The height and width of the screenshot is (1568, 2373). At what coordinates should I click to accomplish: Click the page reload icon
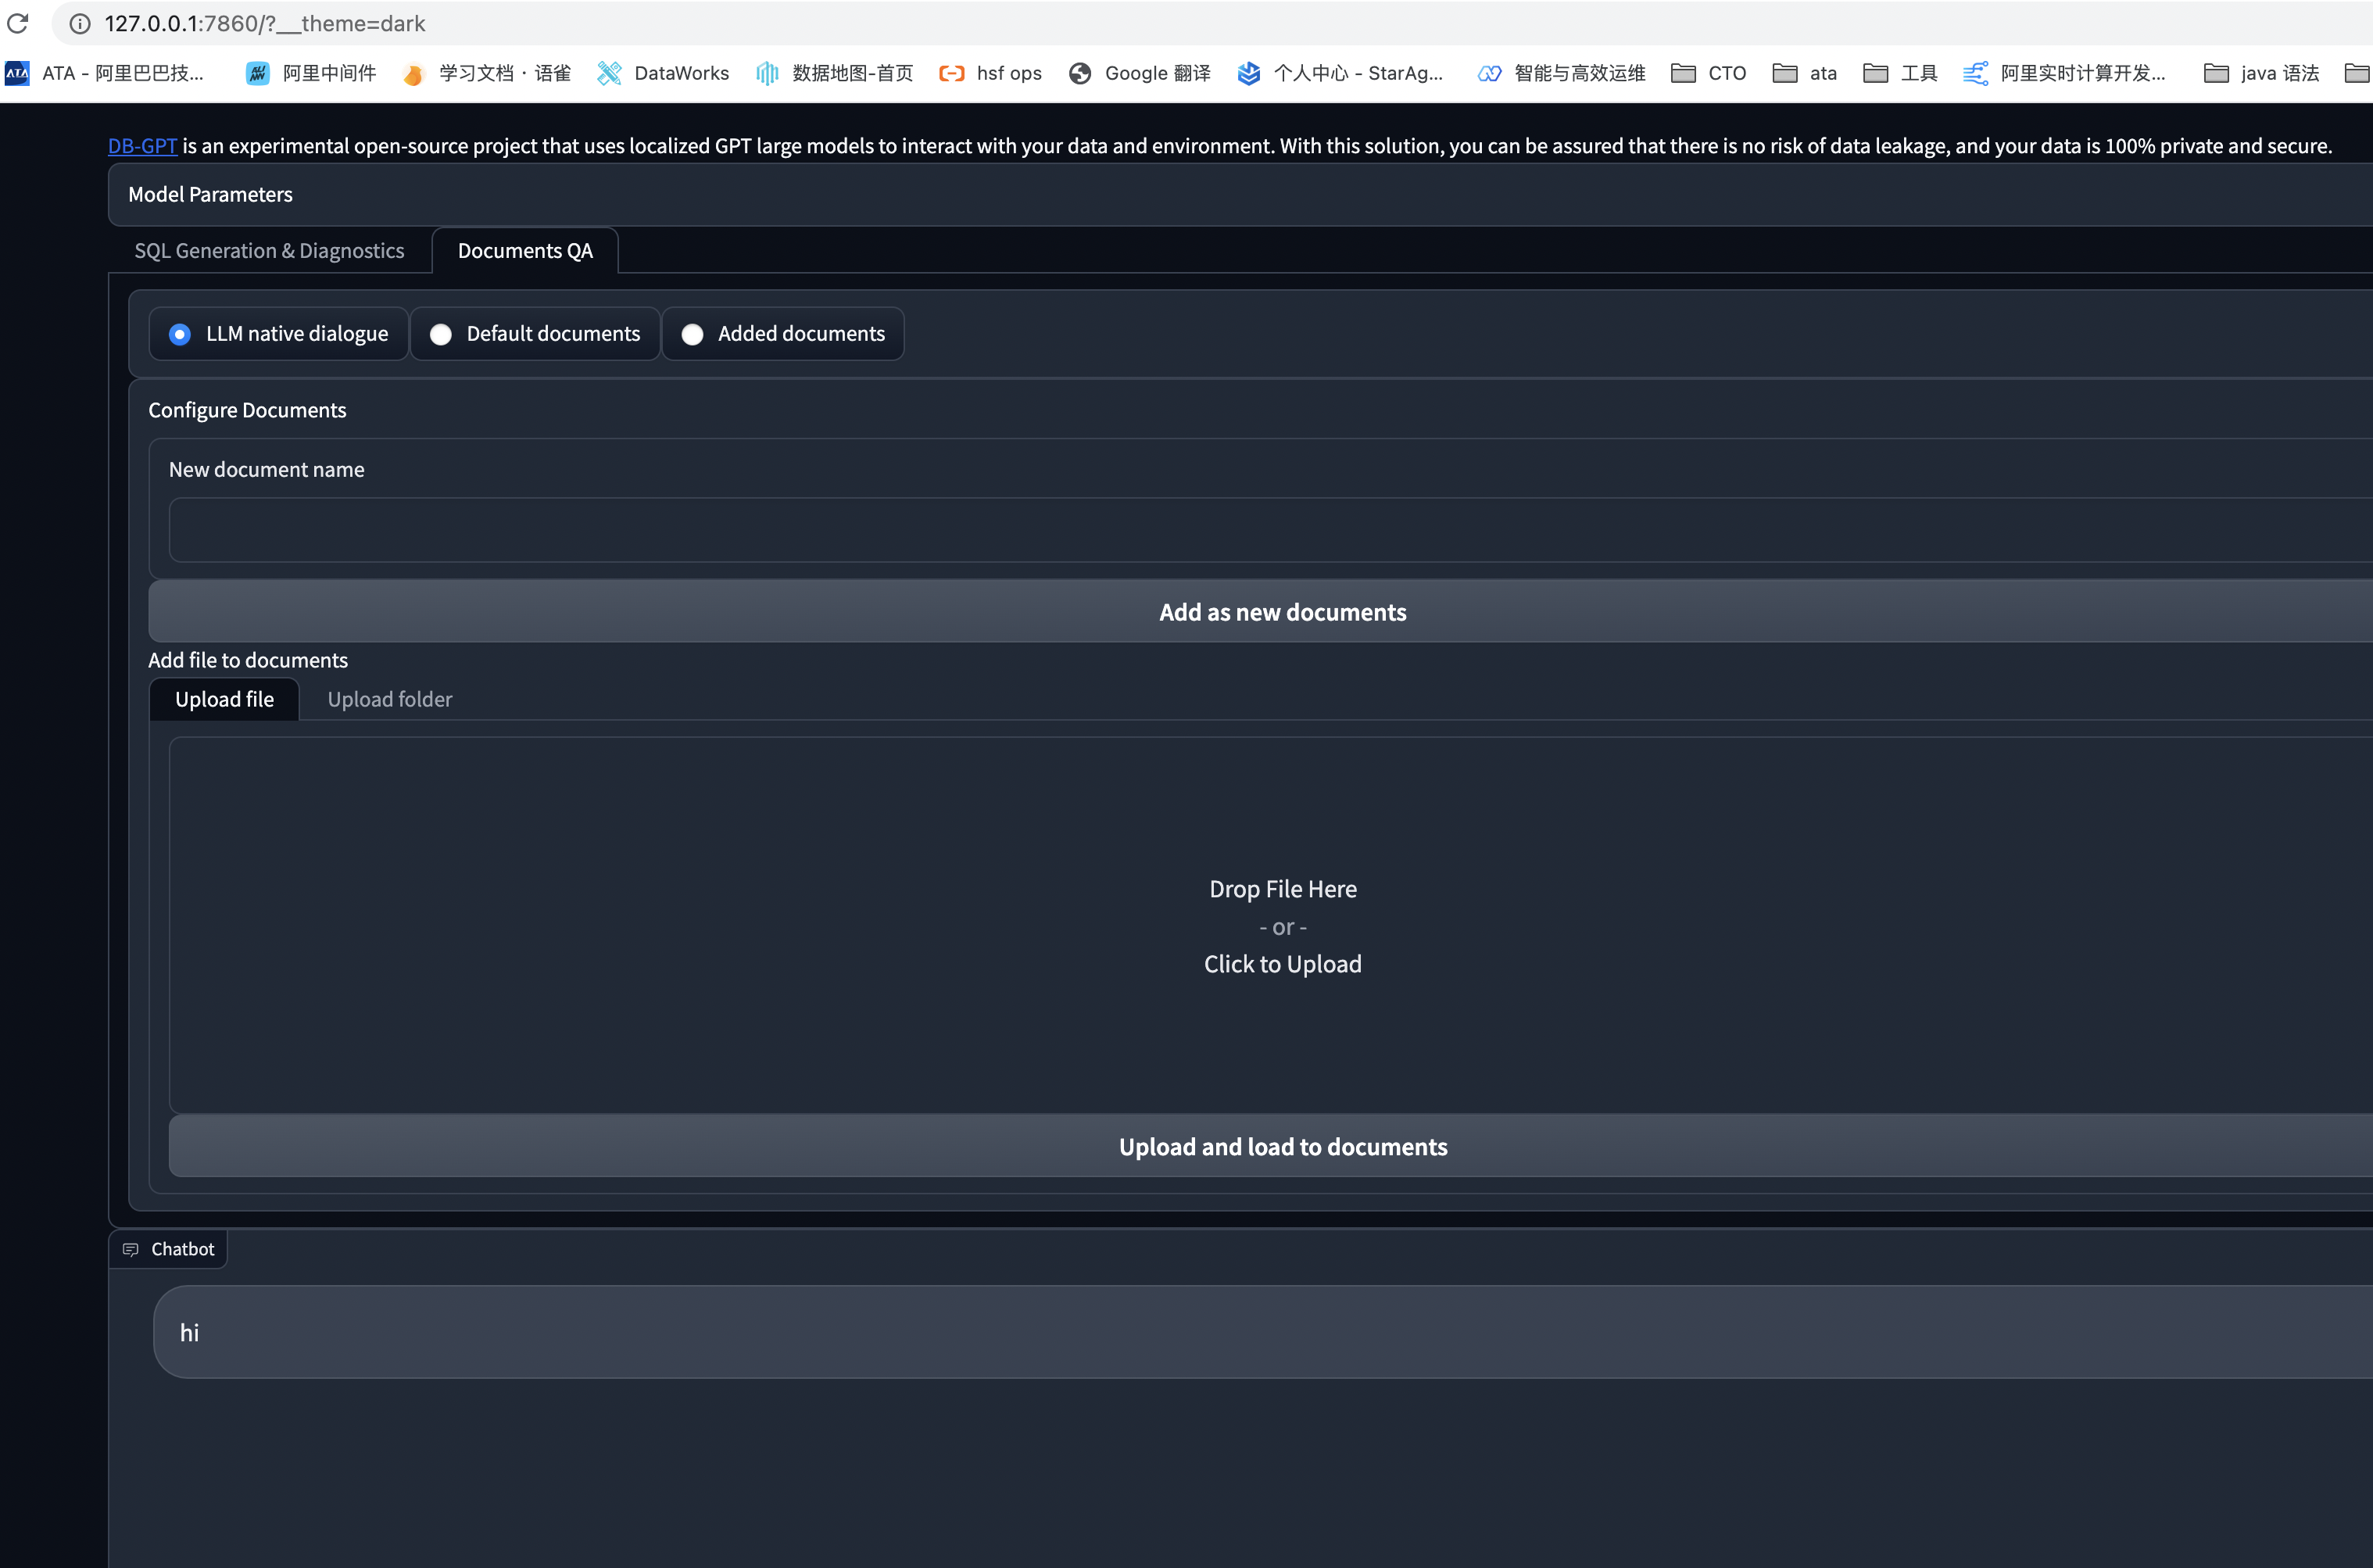pos(18,23)
